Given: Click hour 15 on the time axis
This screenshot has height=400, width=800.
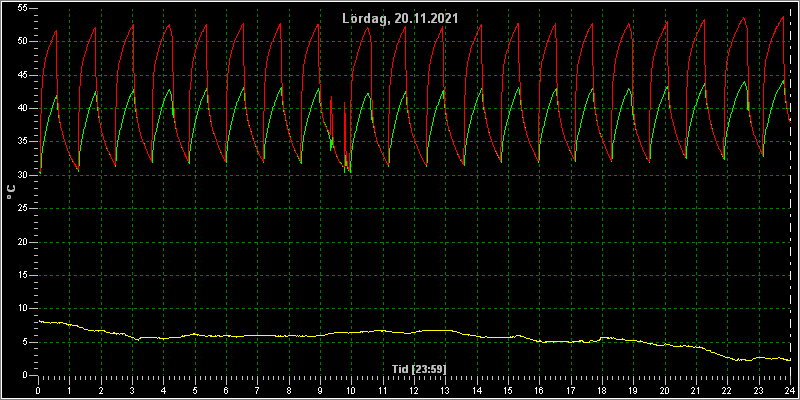Looking at the screenshot, I should [x=508, y=391].
